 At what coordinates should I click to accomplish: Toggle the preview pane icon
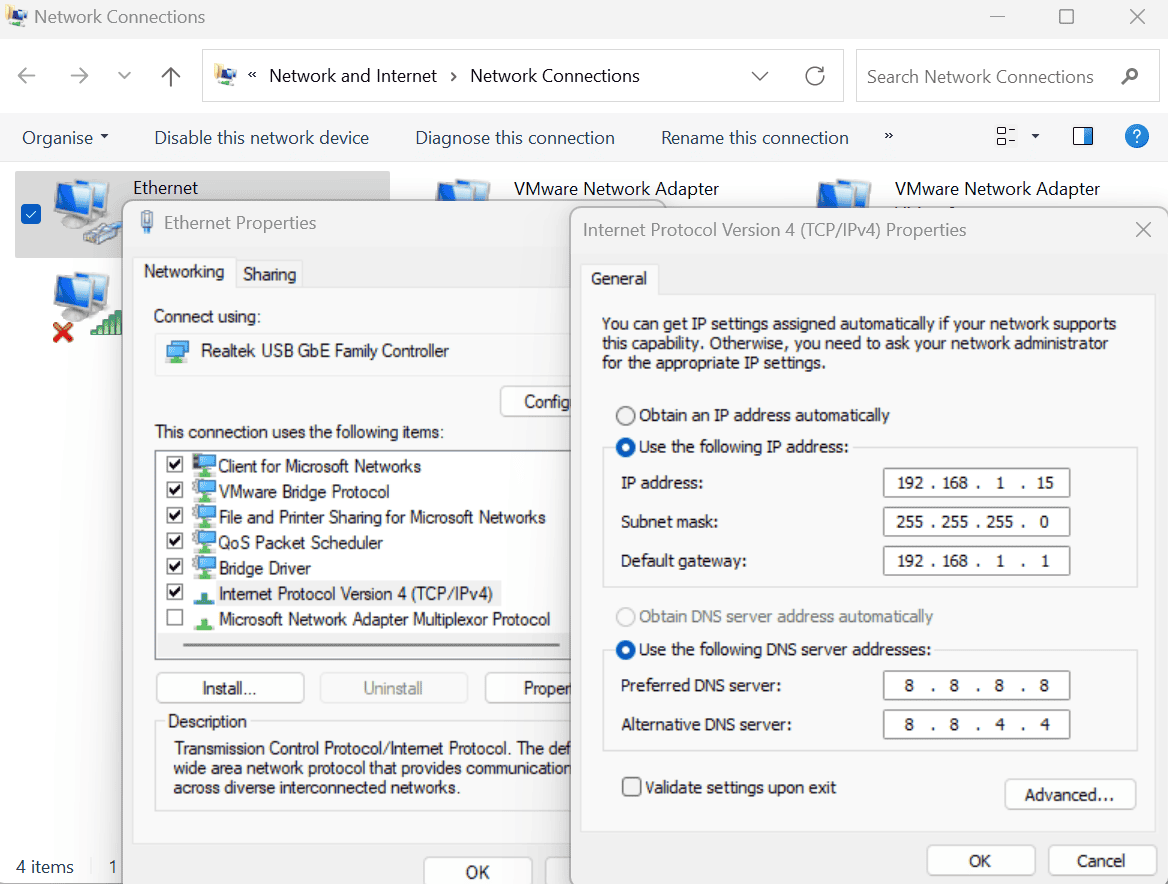tap(1082, 137)
